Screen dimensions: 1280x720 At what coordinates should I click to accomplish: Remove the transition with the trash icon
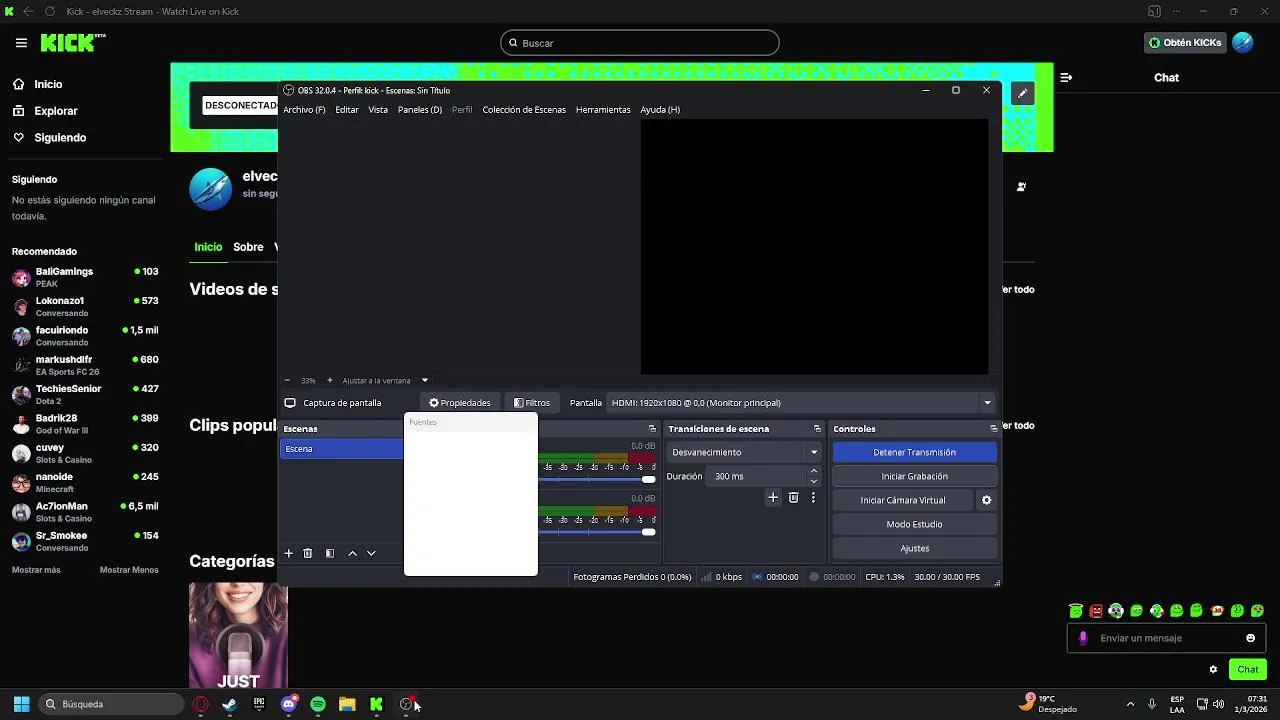tap(794, 497)
